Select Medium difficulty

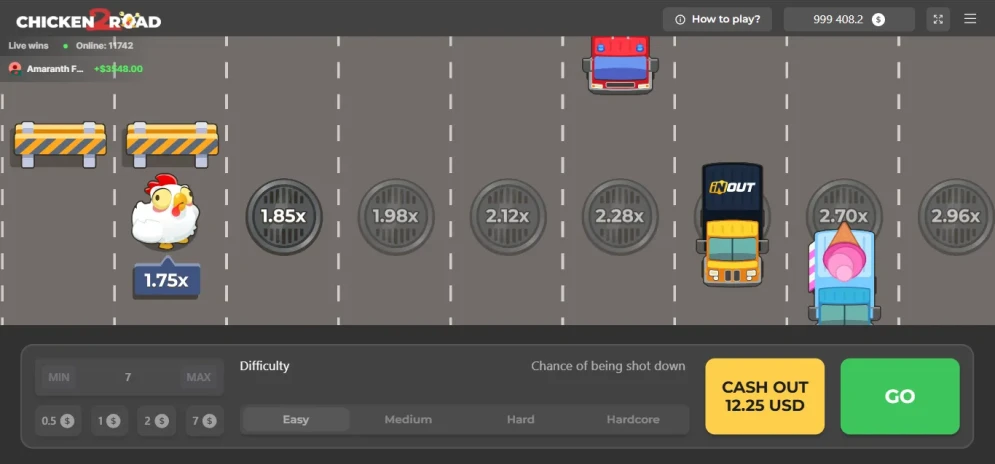[408, 420]
